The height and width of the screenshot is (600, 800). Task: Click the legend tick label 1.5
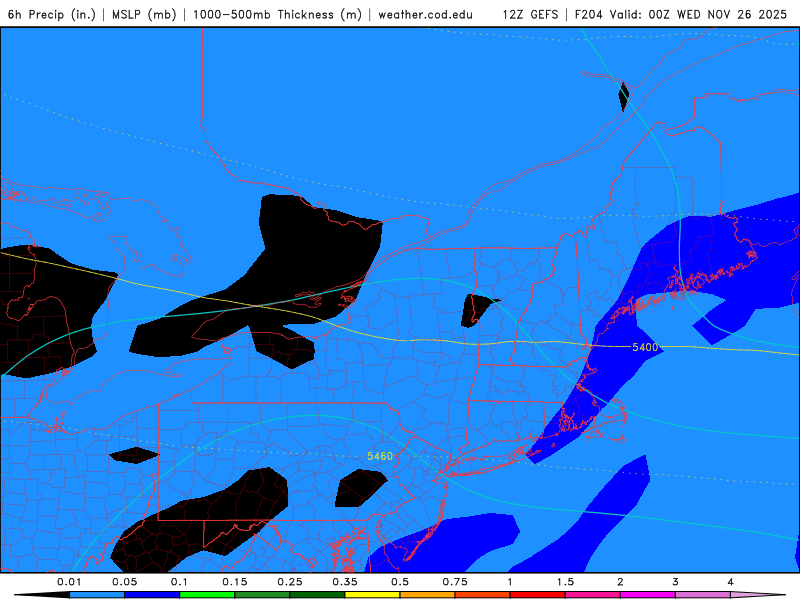[x=565, y=582]
